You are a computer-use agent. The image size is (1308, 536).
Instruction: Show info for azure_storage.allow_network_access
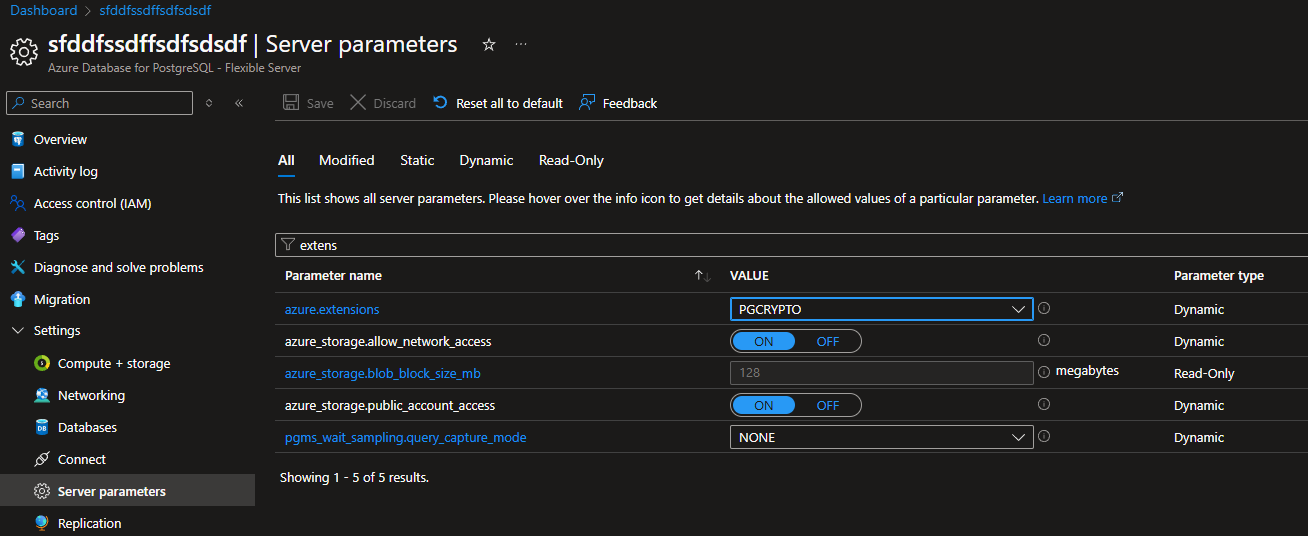(1044, 340)
